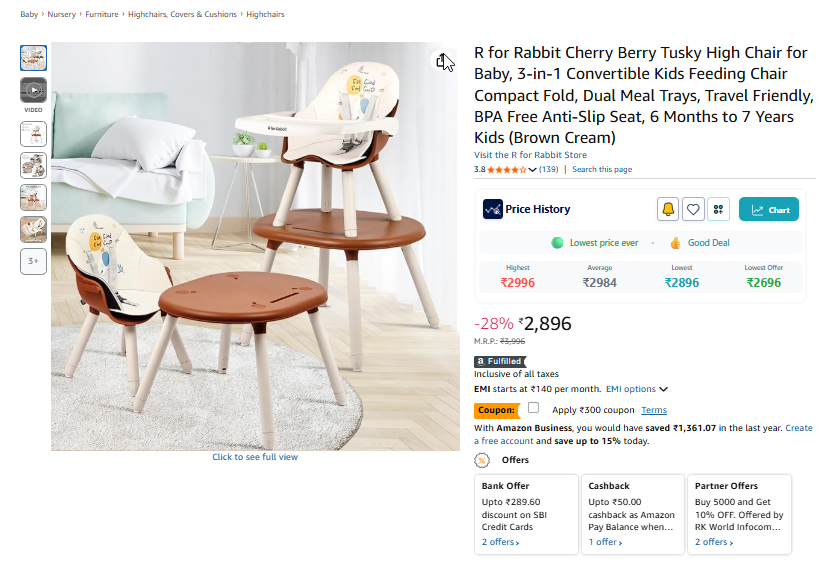Open the 3+ more images thumbnail
The image size is (834, 564).
tap(33, 261)
